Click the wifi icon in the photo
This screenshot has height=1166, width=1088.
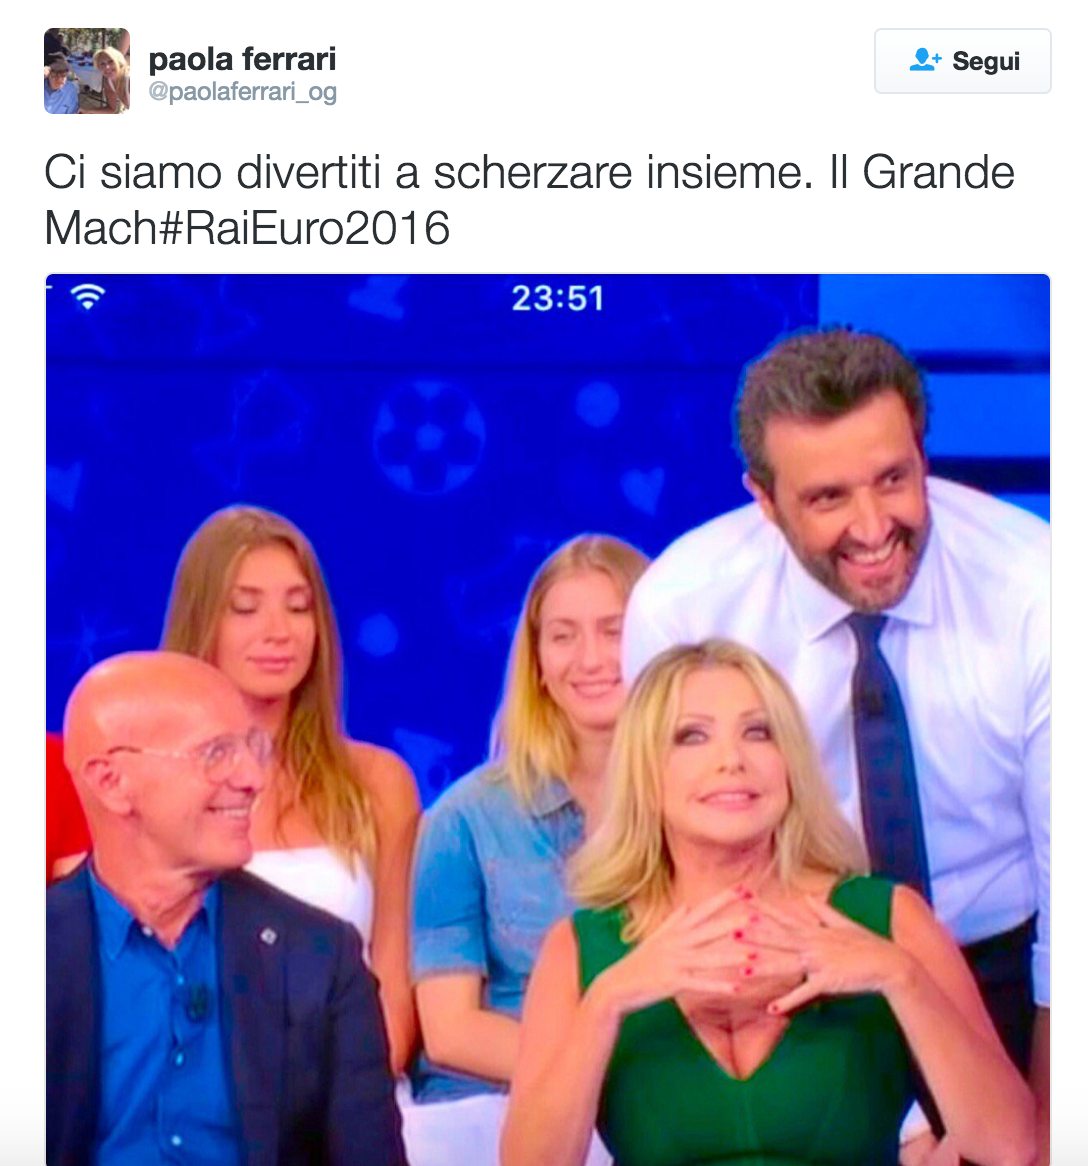tap(88, 297)
